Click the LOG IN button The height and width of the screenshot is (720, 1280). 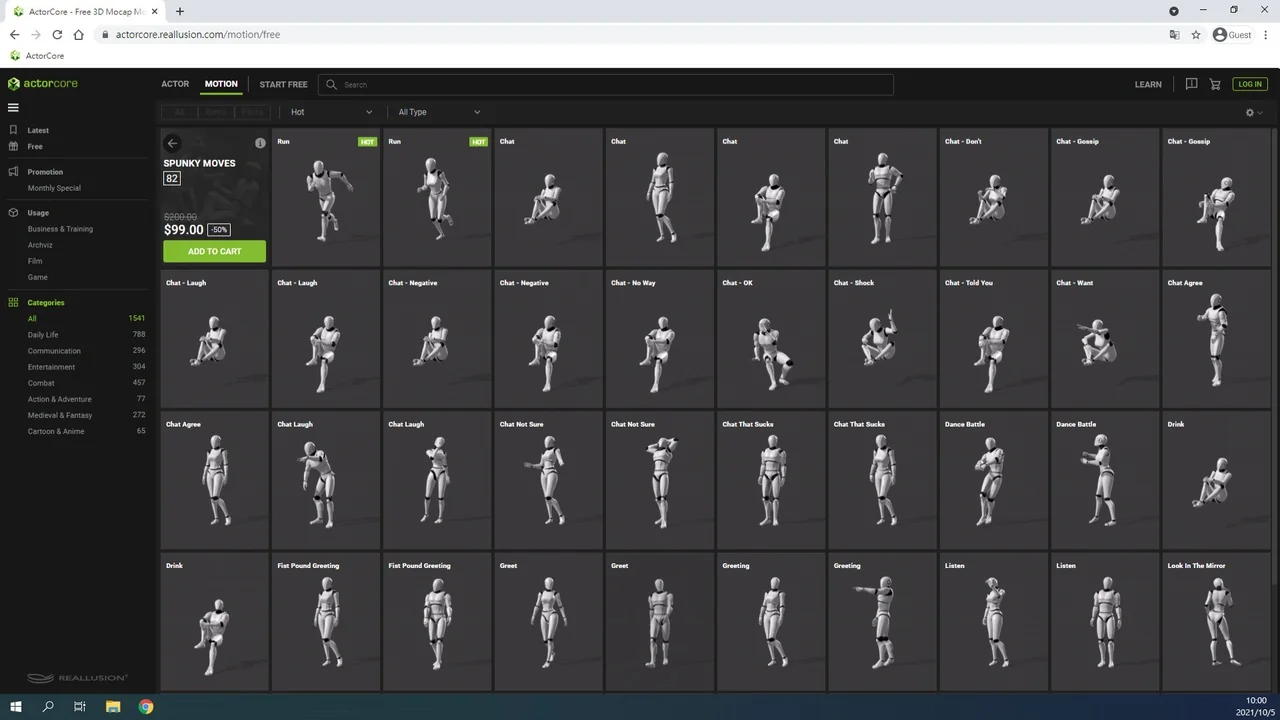[1249, 84]
